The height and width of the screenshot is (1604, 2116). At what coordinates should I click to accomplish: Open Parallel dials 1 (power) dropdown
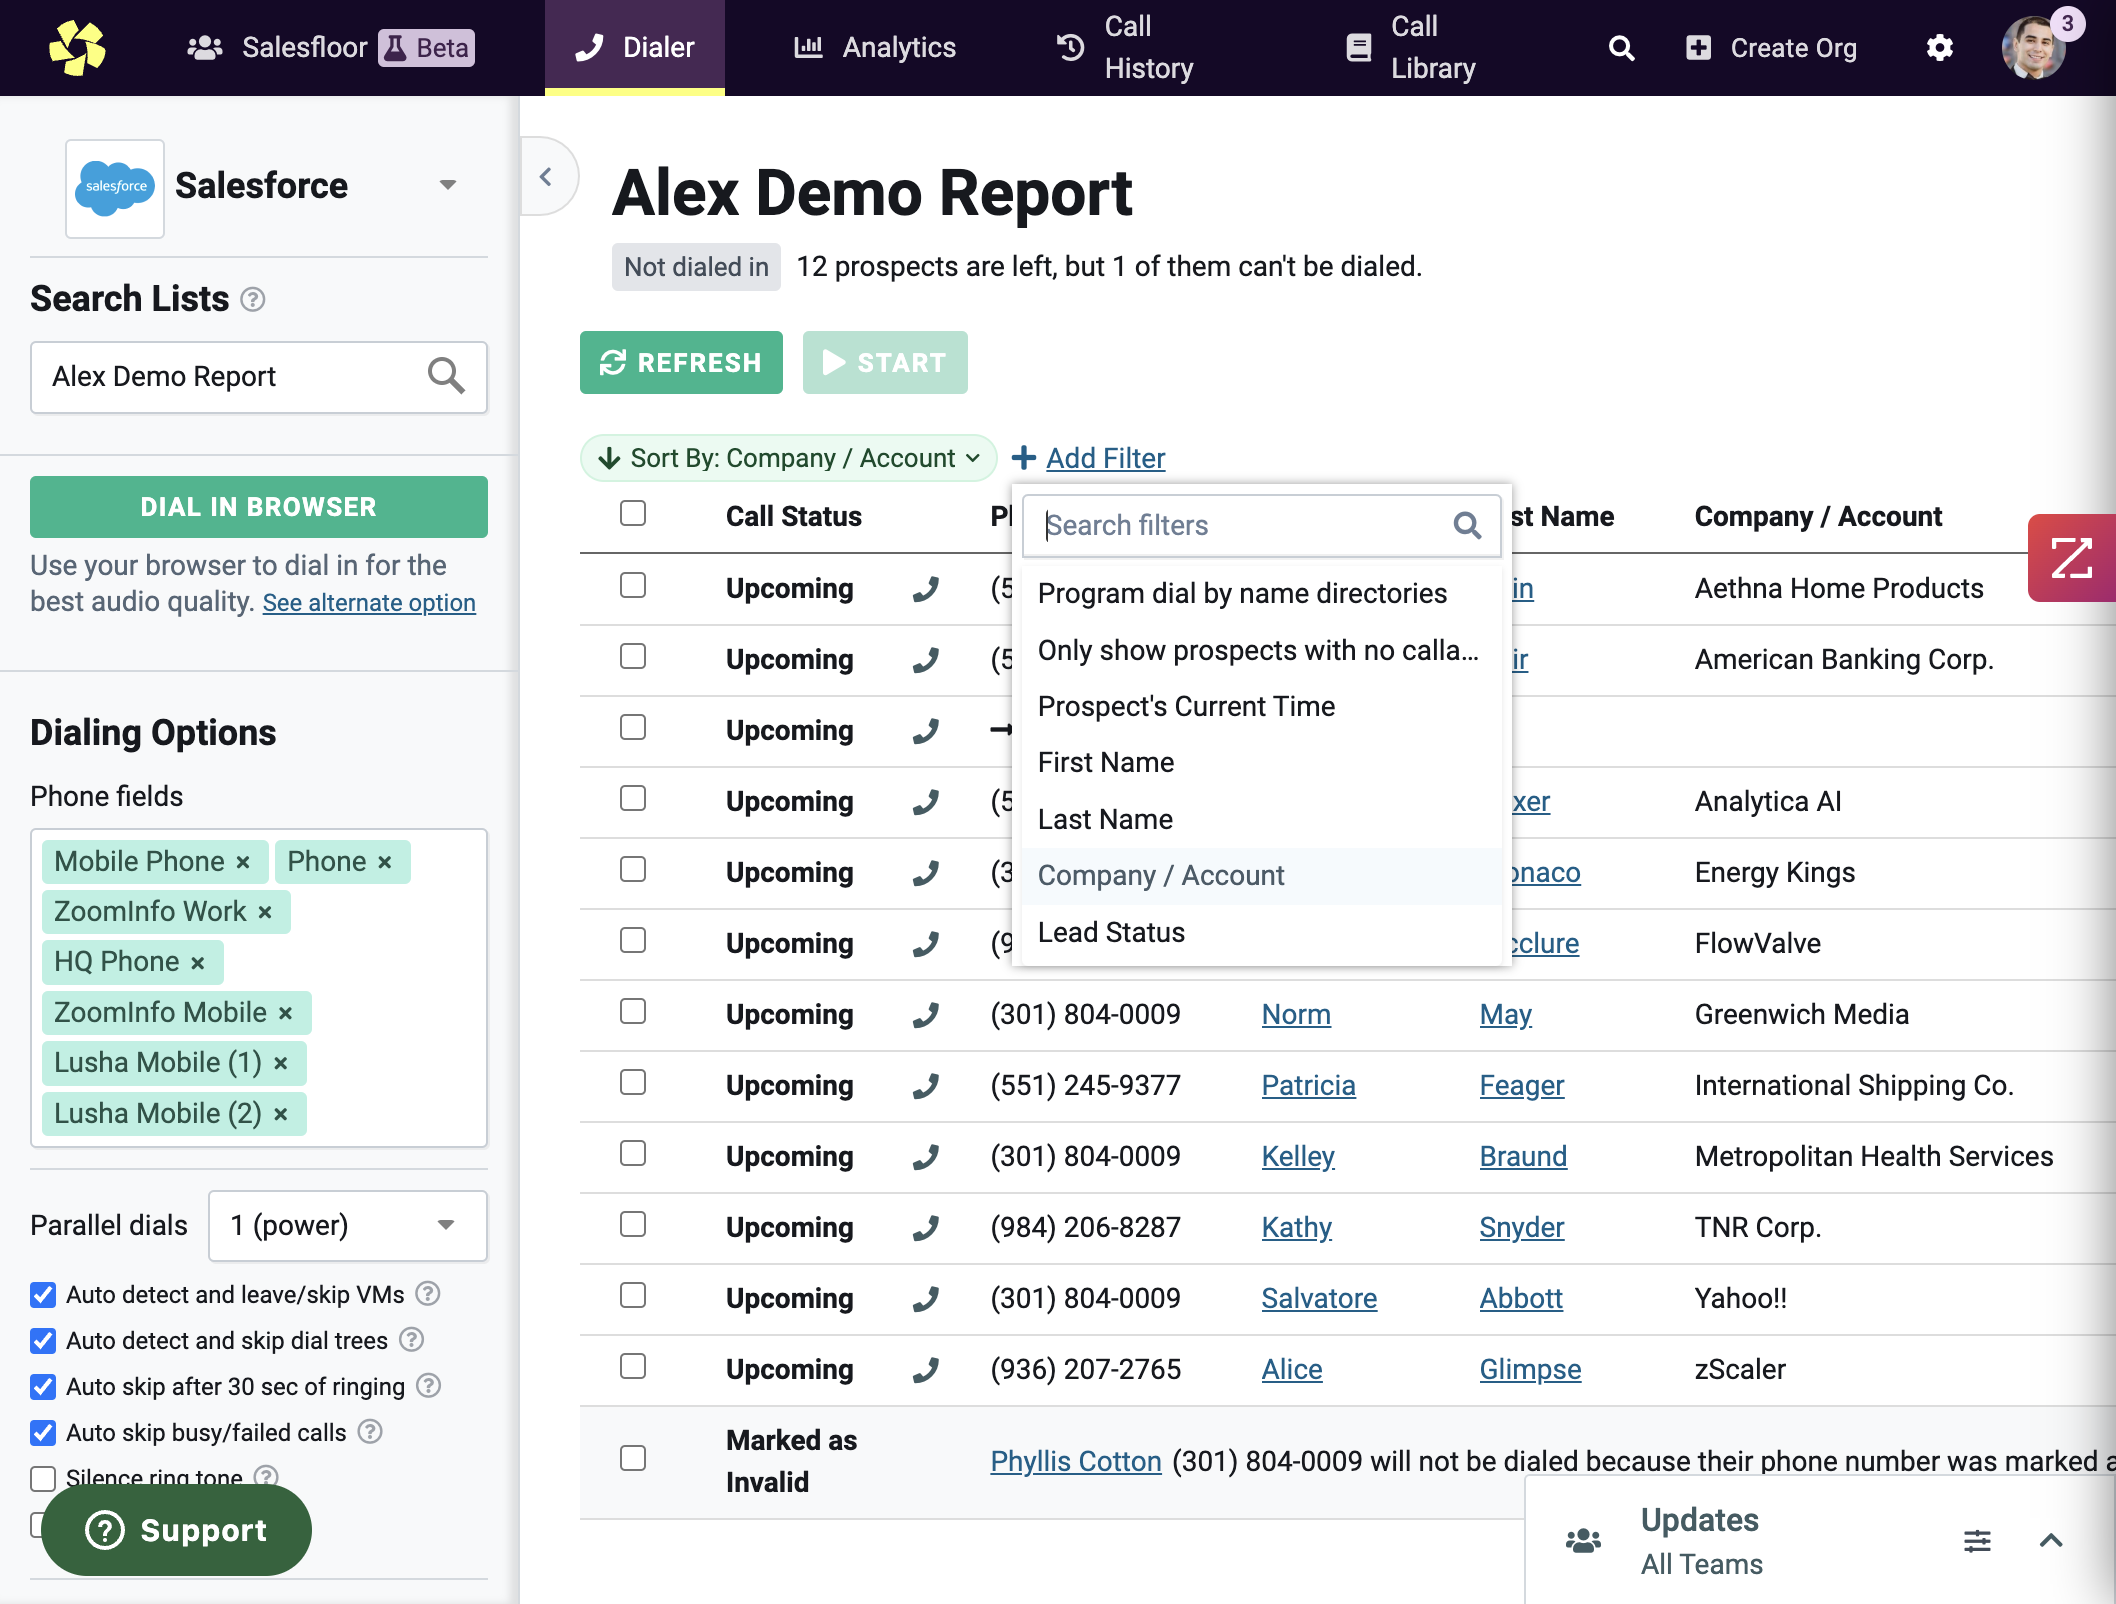click(x=347, y=1225)
